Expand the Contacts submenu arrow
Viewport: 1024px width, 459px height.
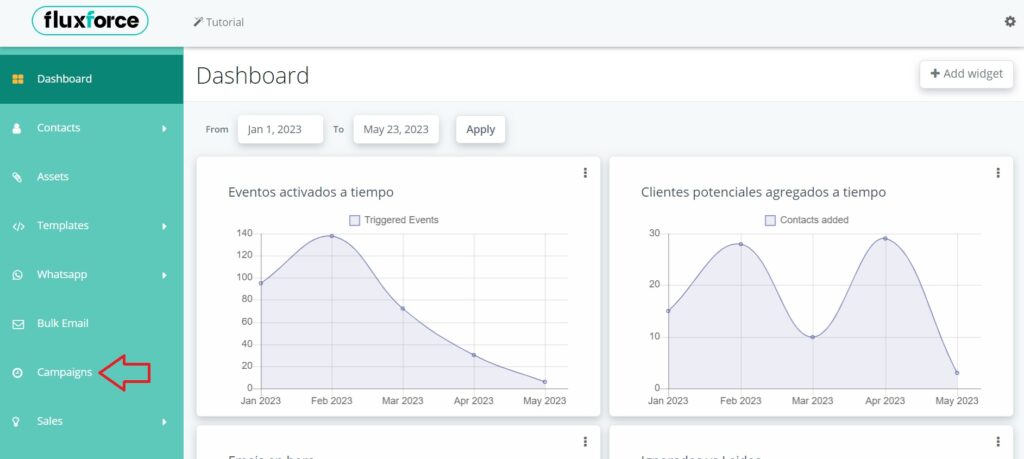pyautogui.click(x=165, y=129)
